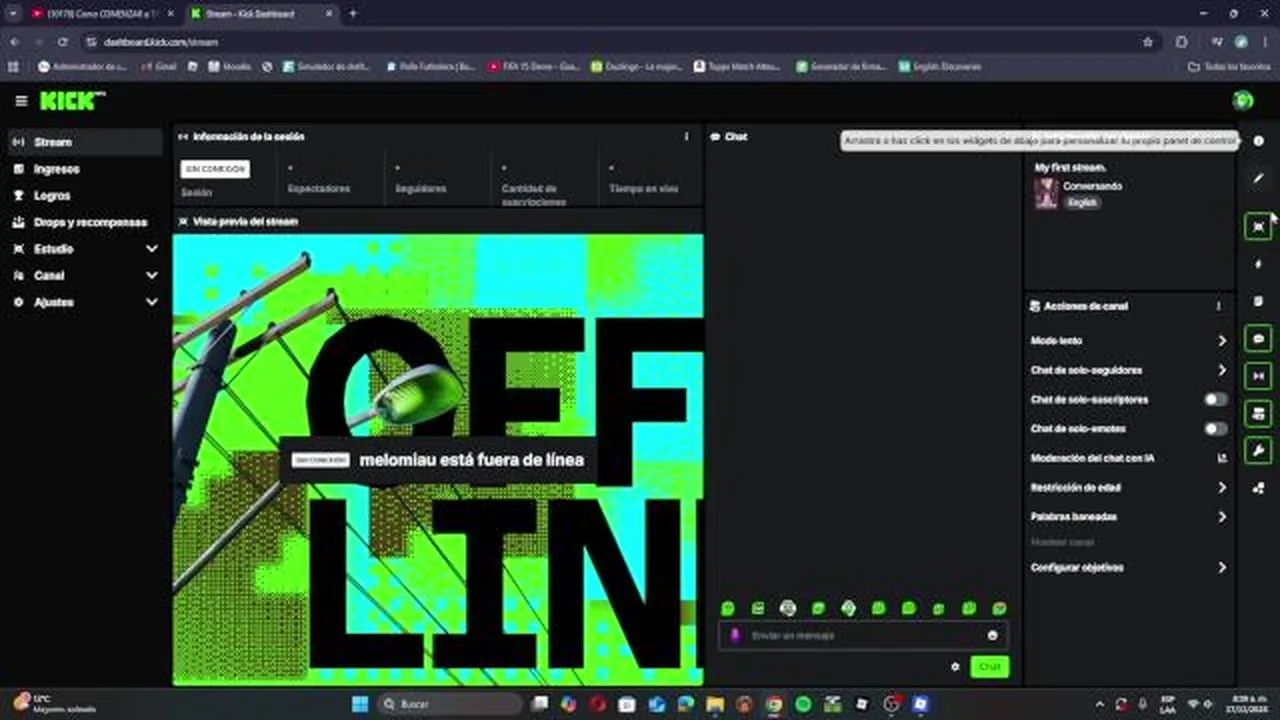The image size is (1280, 720).
Task: Open Modo lento options
Action: [x=1129, y=340]
